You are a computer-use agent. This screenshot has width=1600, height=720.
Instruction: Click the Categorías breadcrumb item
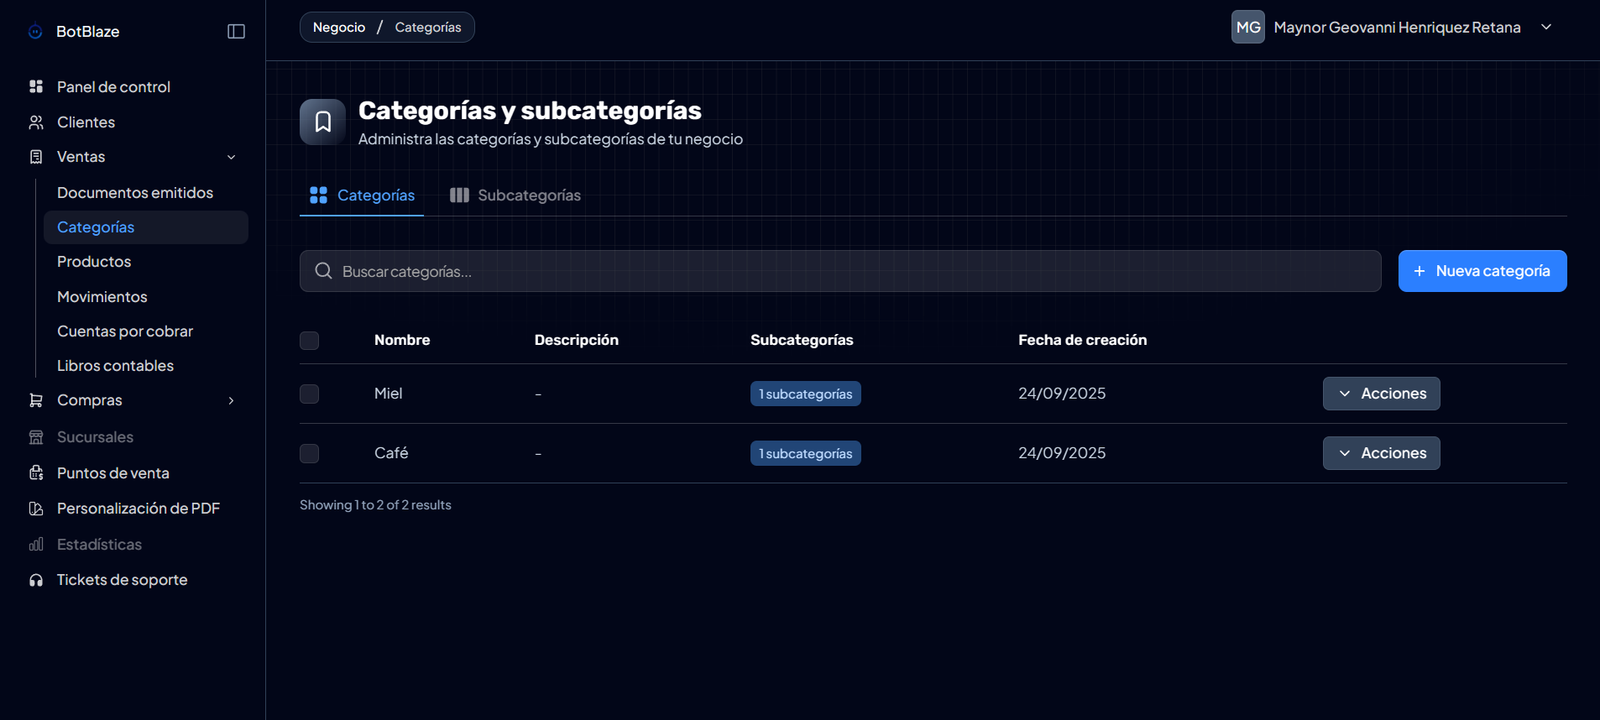[x=428, y=27]
